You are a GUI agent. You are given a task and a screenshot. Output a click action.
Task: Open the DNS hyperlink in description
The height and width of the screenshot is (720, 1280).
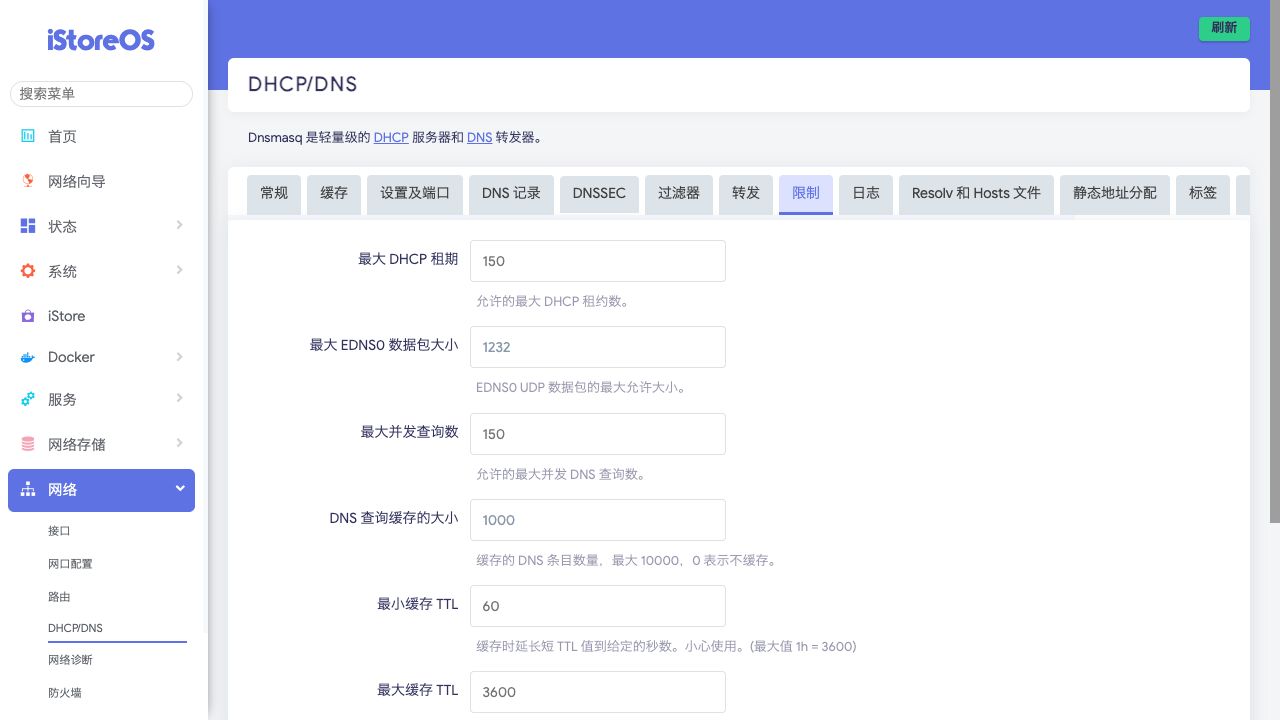[x=479, y=137]
